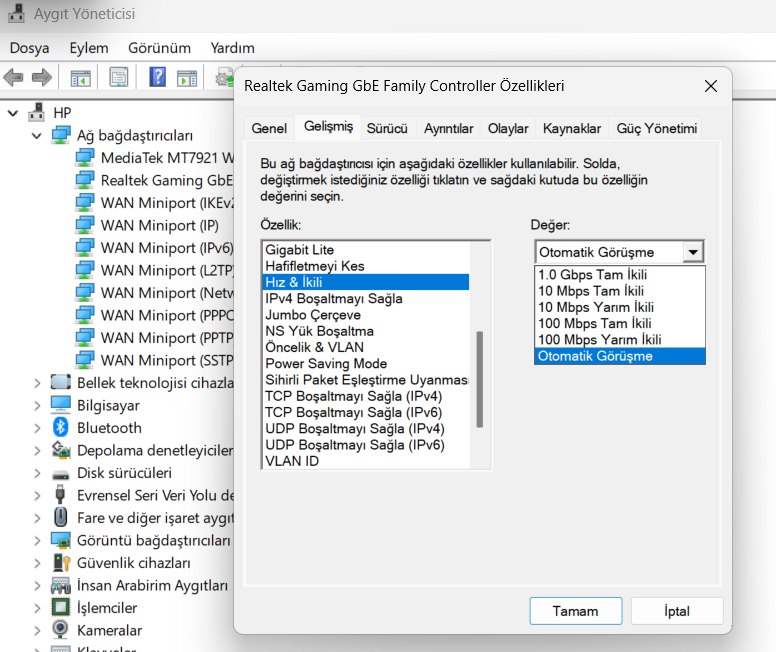Viewport: 776px width, 652px height.
Task: Click the Forward arrow toolbar icon
Action: [x=42, y=77]
